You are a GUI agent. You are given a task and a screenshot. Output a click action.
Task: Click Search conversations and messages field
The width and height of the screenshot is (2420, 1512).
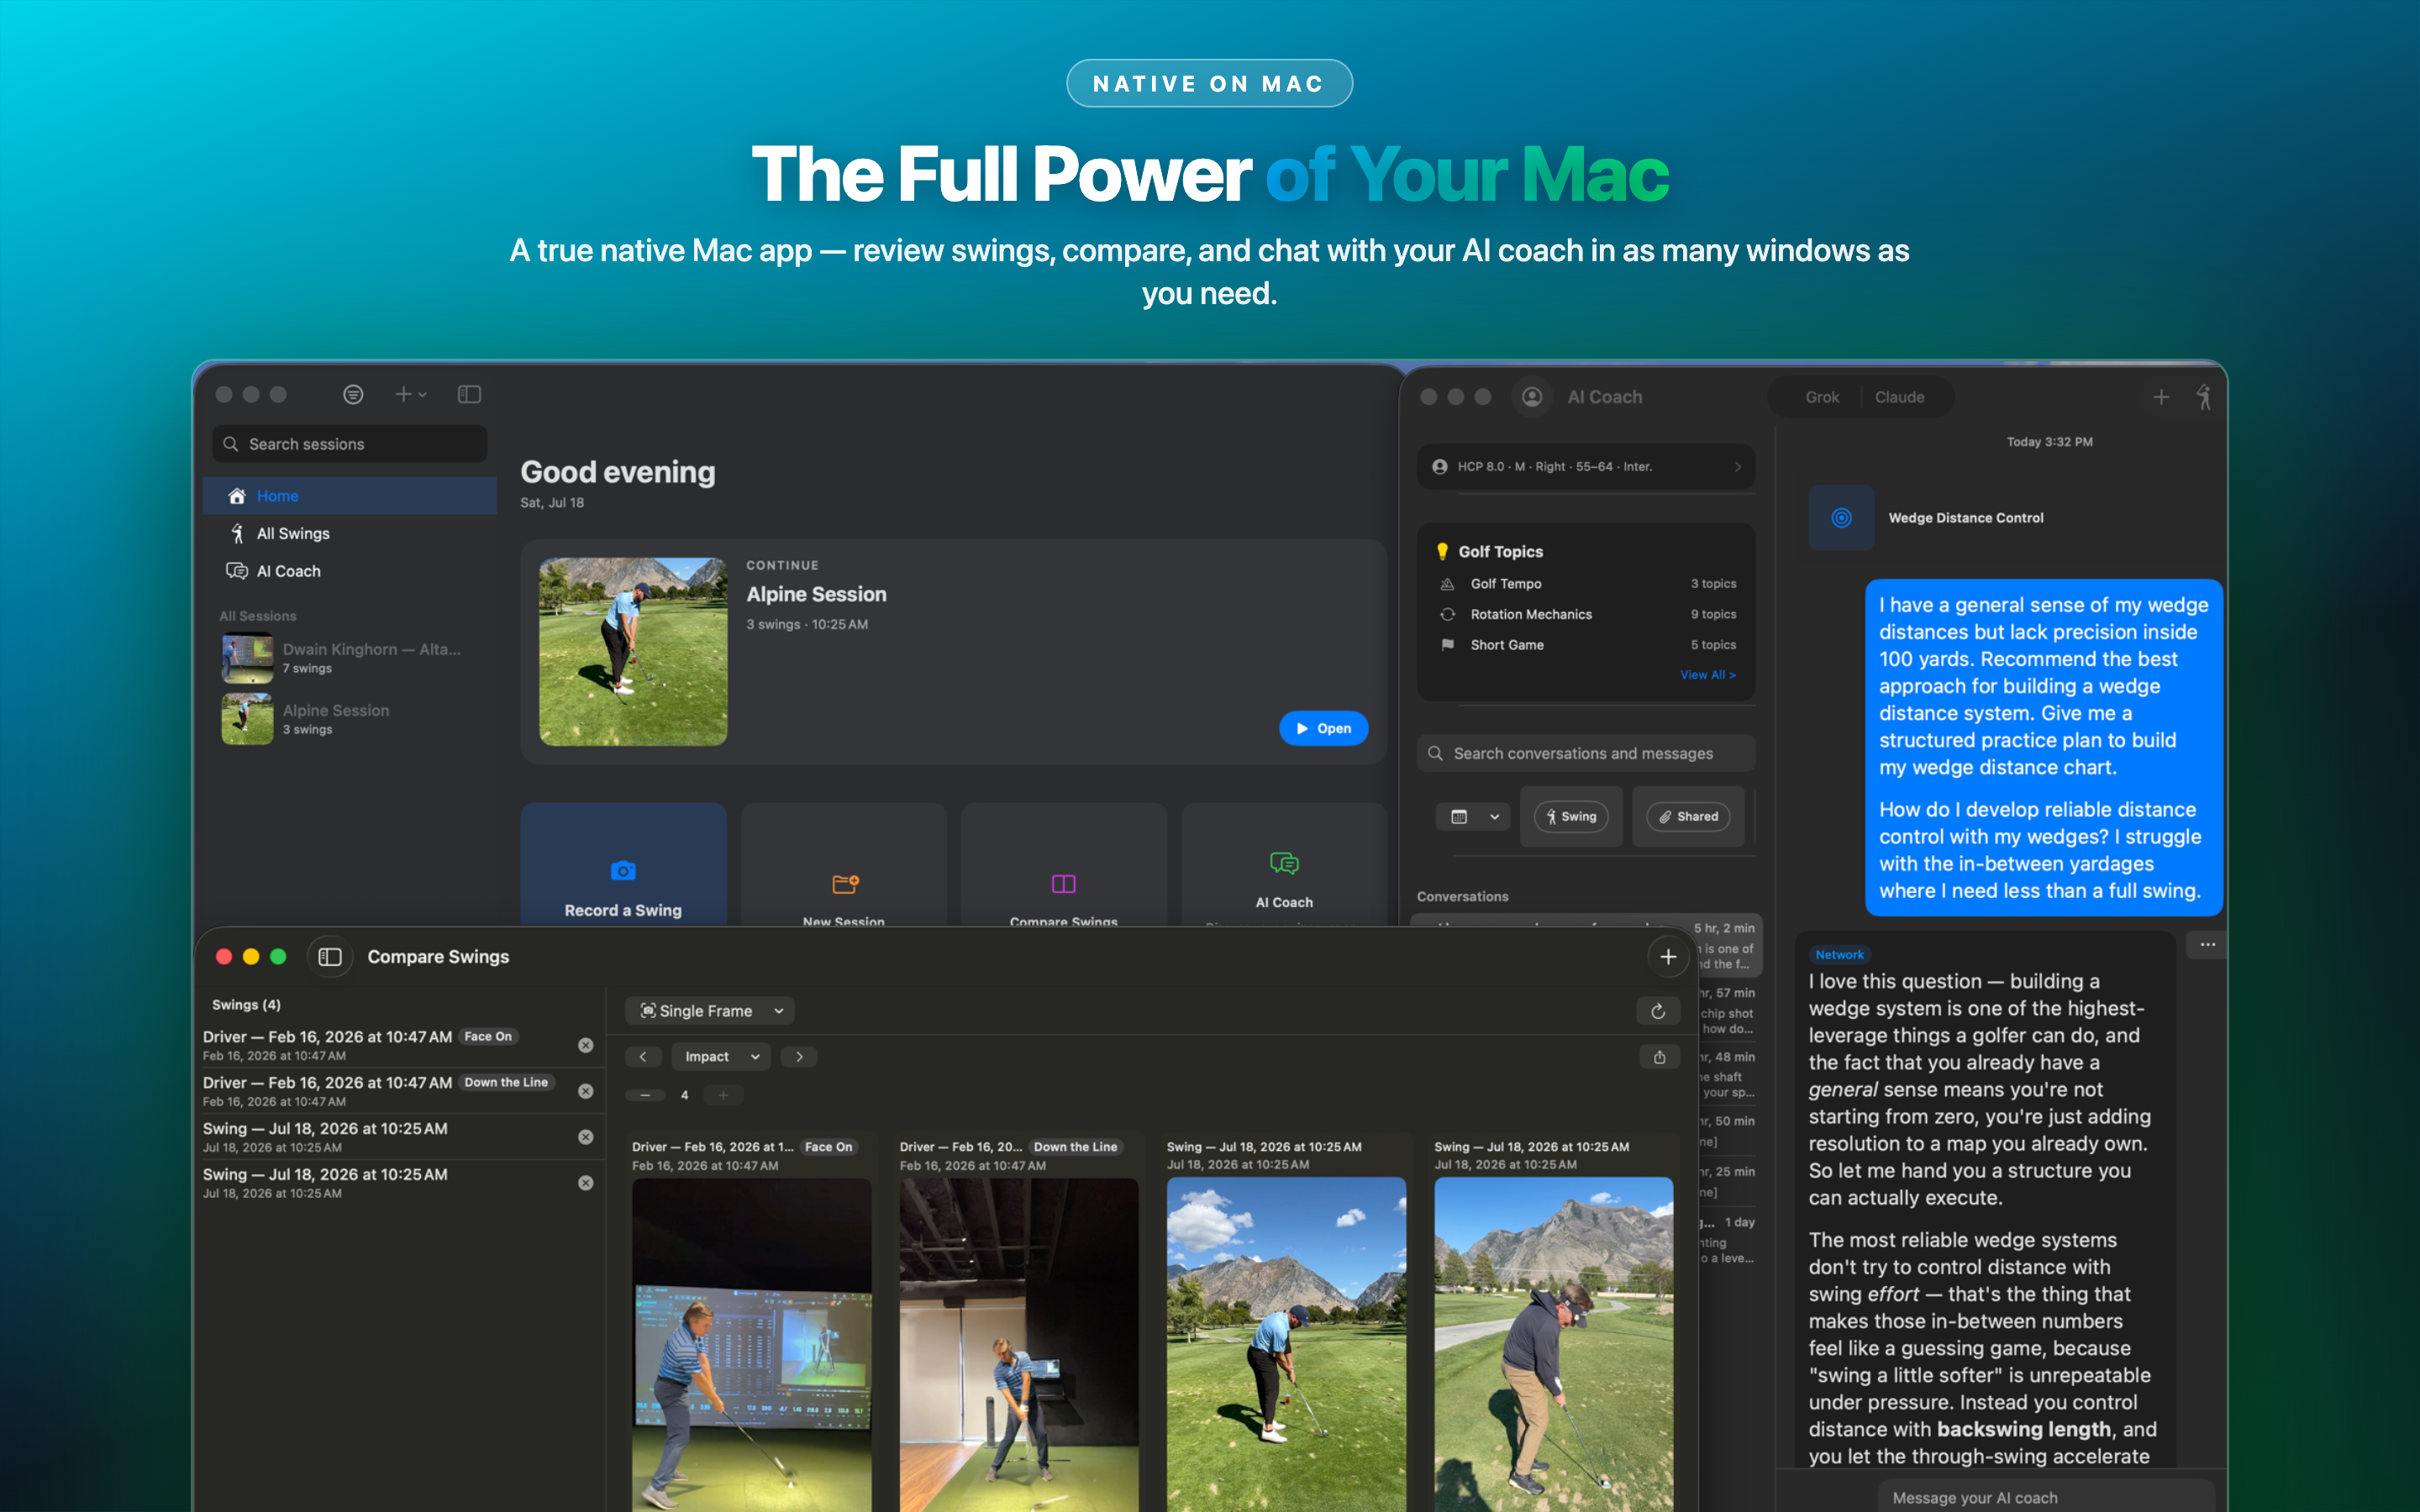[x=1586, y=753]
